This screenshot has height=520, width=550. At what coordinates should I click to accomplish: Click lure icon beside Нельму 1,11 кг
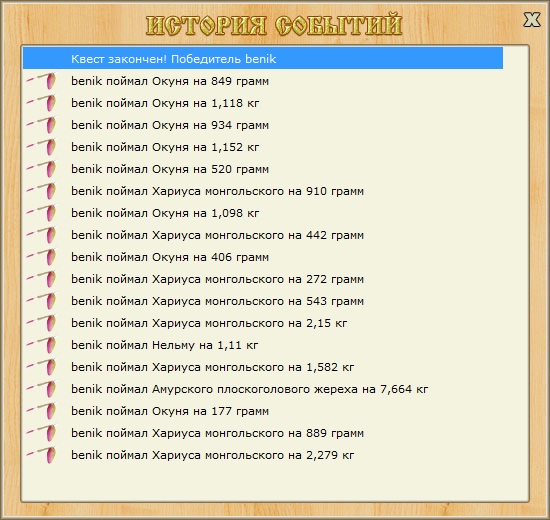click(41, 345)
